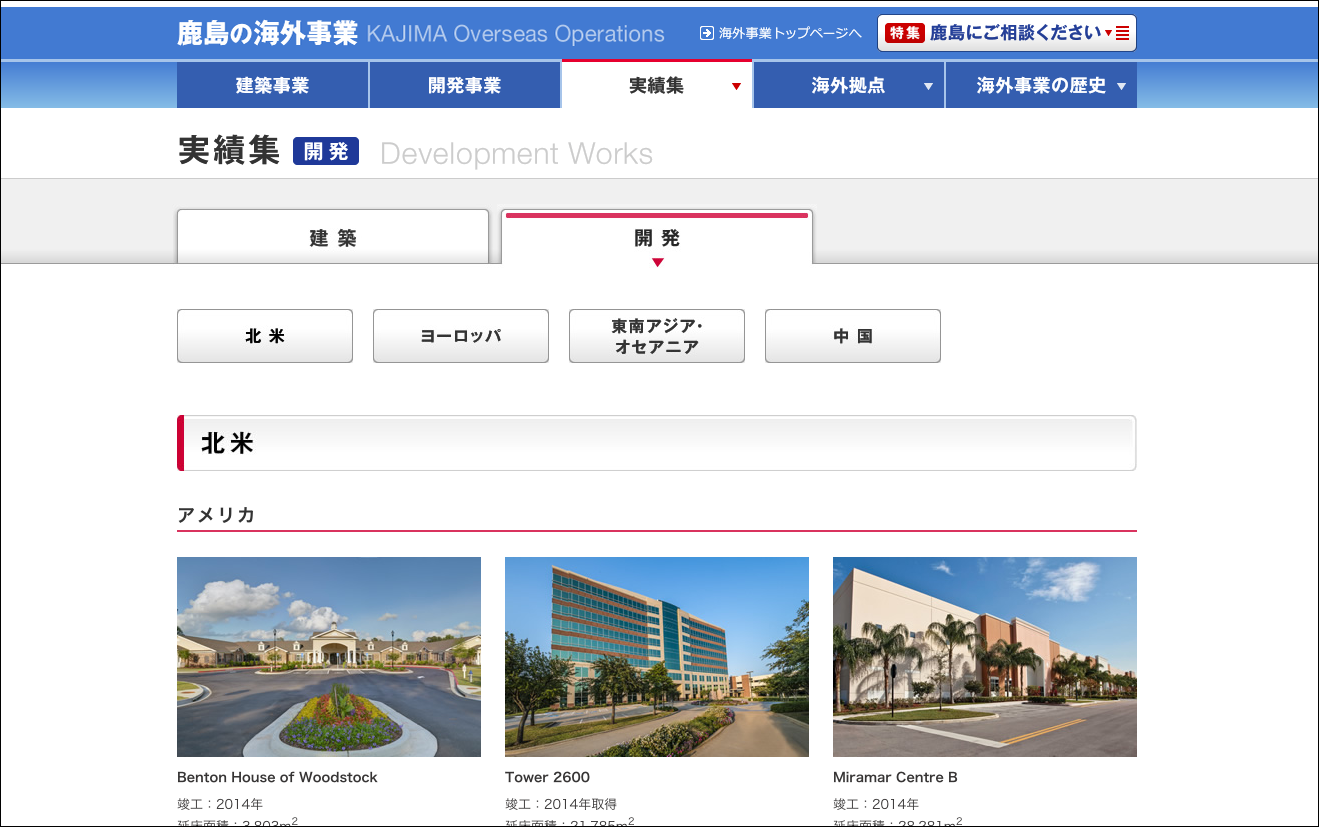The height and width of the screenshot is (827, 1319).
Task: Click the Tower 2600 title
Action: pos(547,777)
